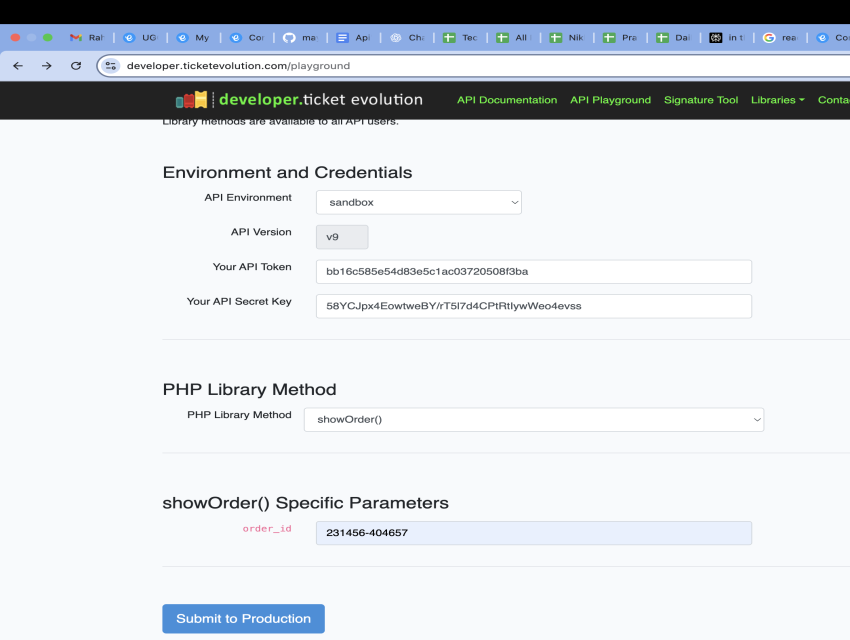Image resolution: width=850 pixels, height=640 pixels.
Task: Click the Ticket Evolution logo icon
Action: pyautogui.click(x=191, y=100)
